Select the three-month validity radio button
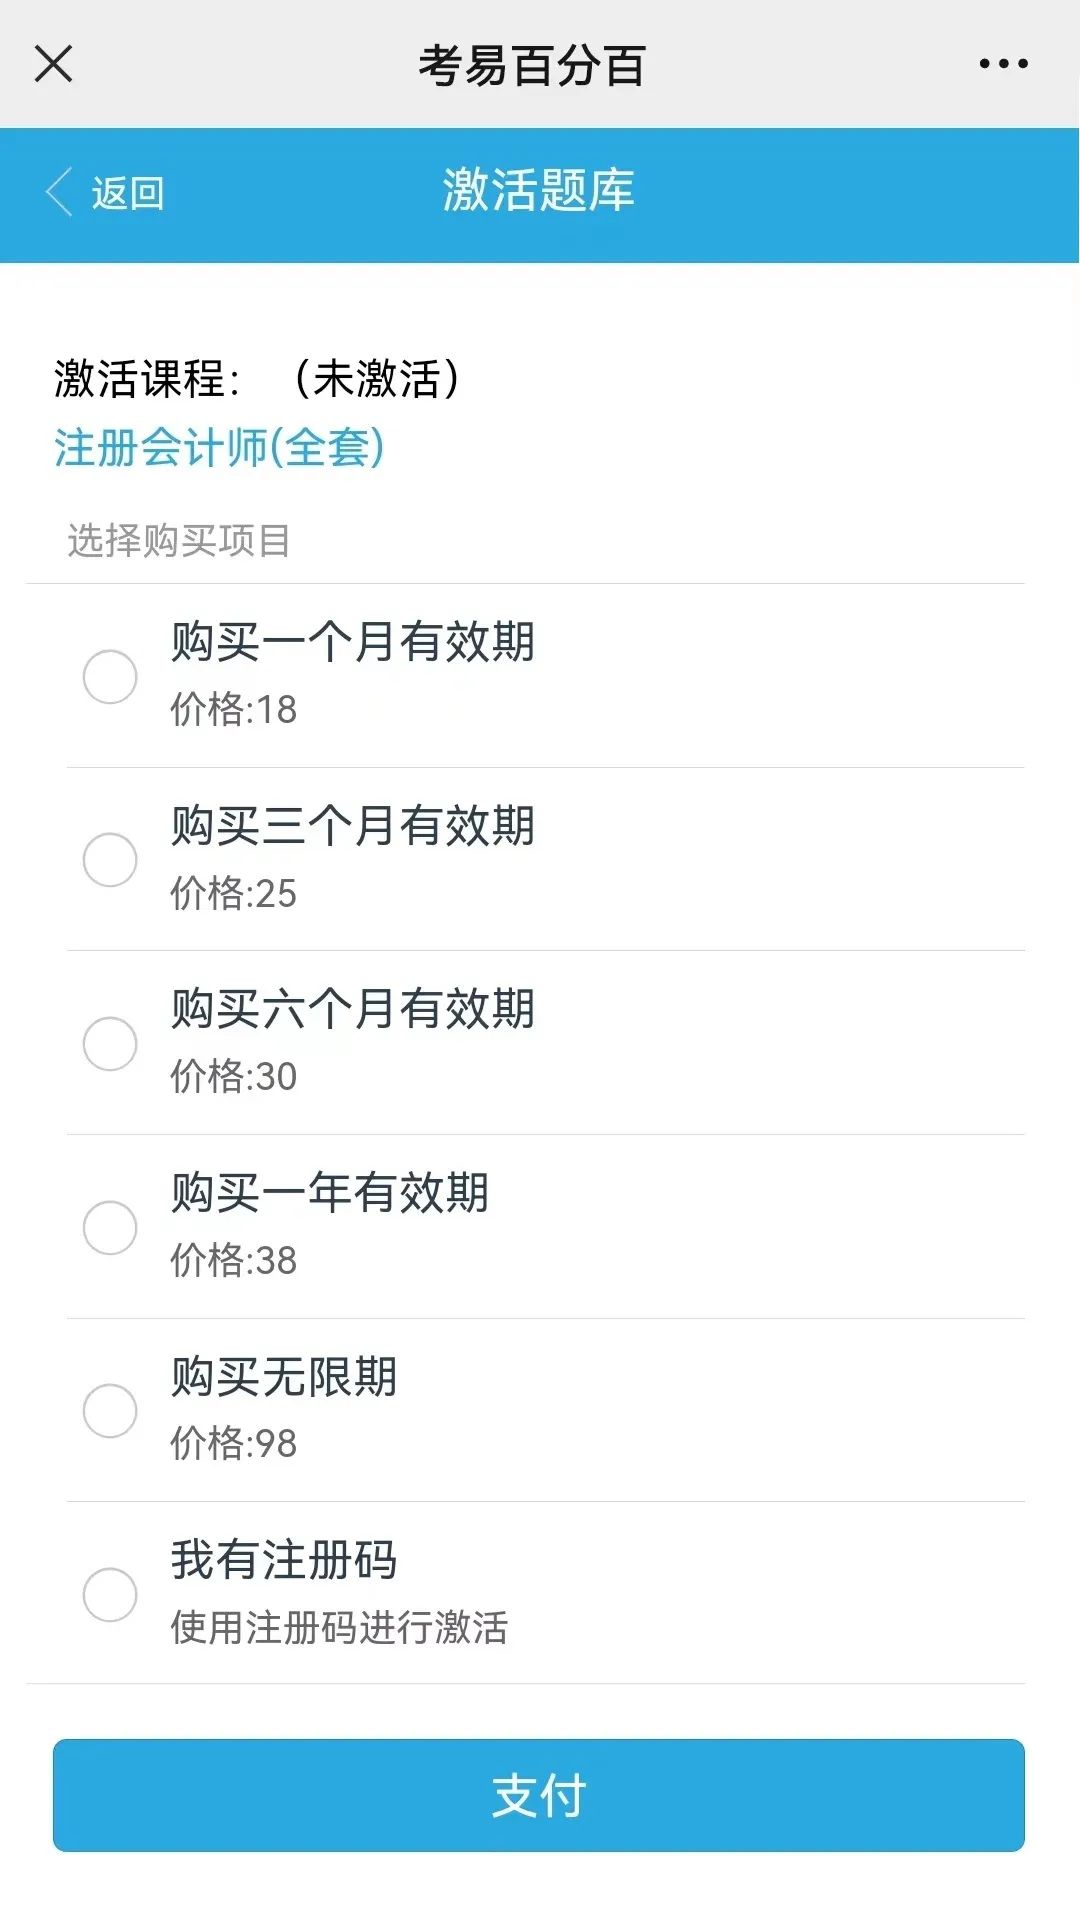1080x1928 pixels. pos(110,860)
